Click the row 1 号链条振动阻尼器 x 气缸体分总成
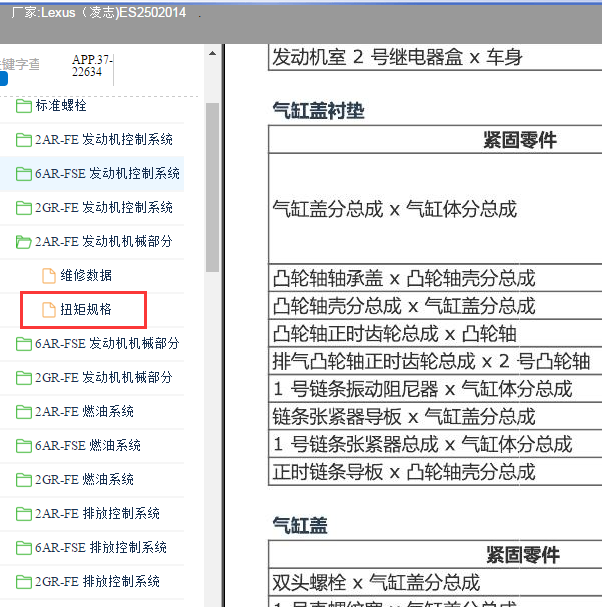602x607 pixels. [x=435, y=389]
